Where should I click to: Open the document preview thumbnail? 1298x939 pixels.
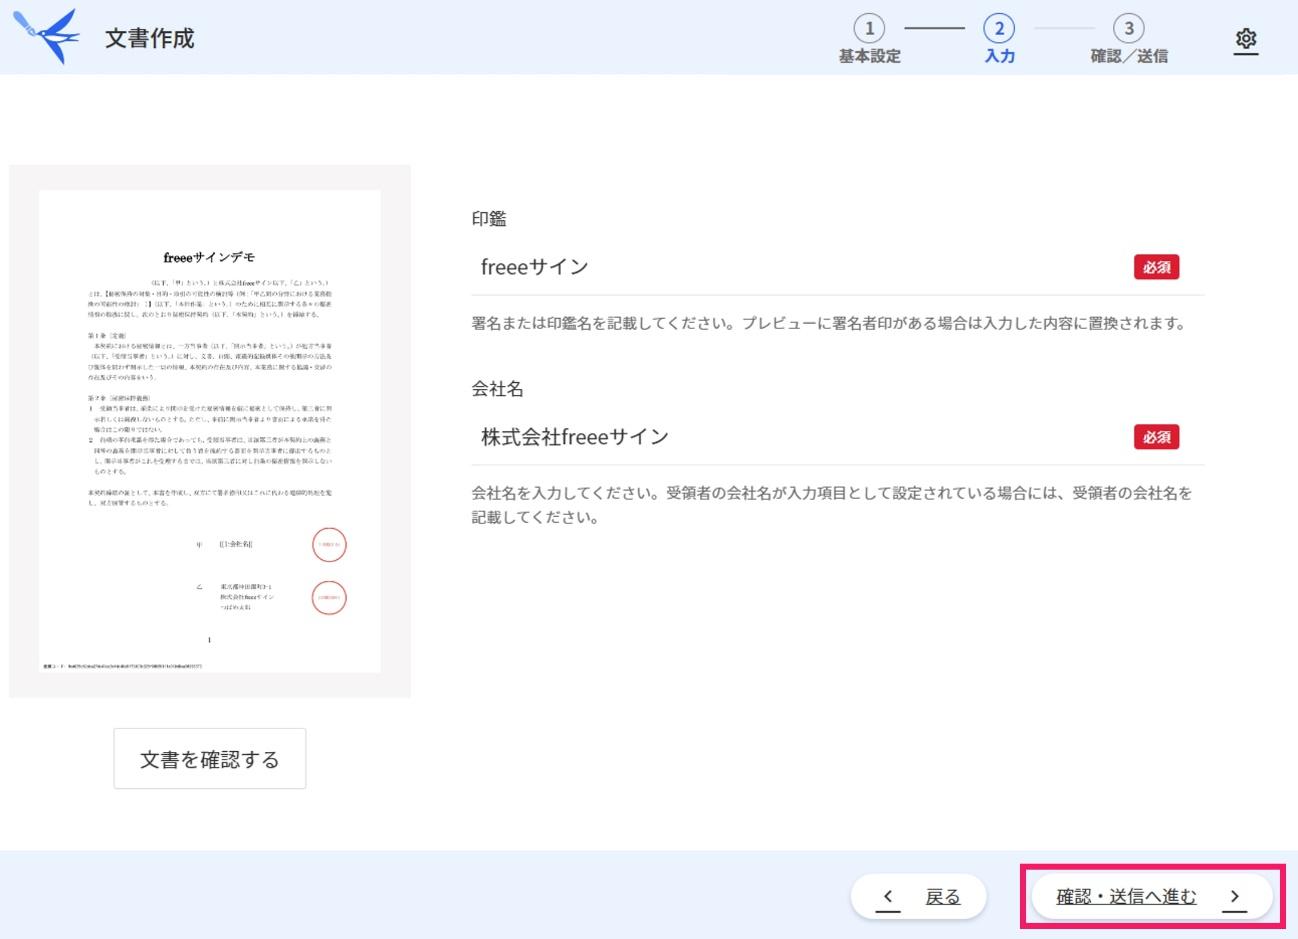[x=210, y=431]
